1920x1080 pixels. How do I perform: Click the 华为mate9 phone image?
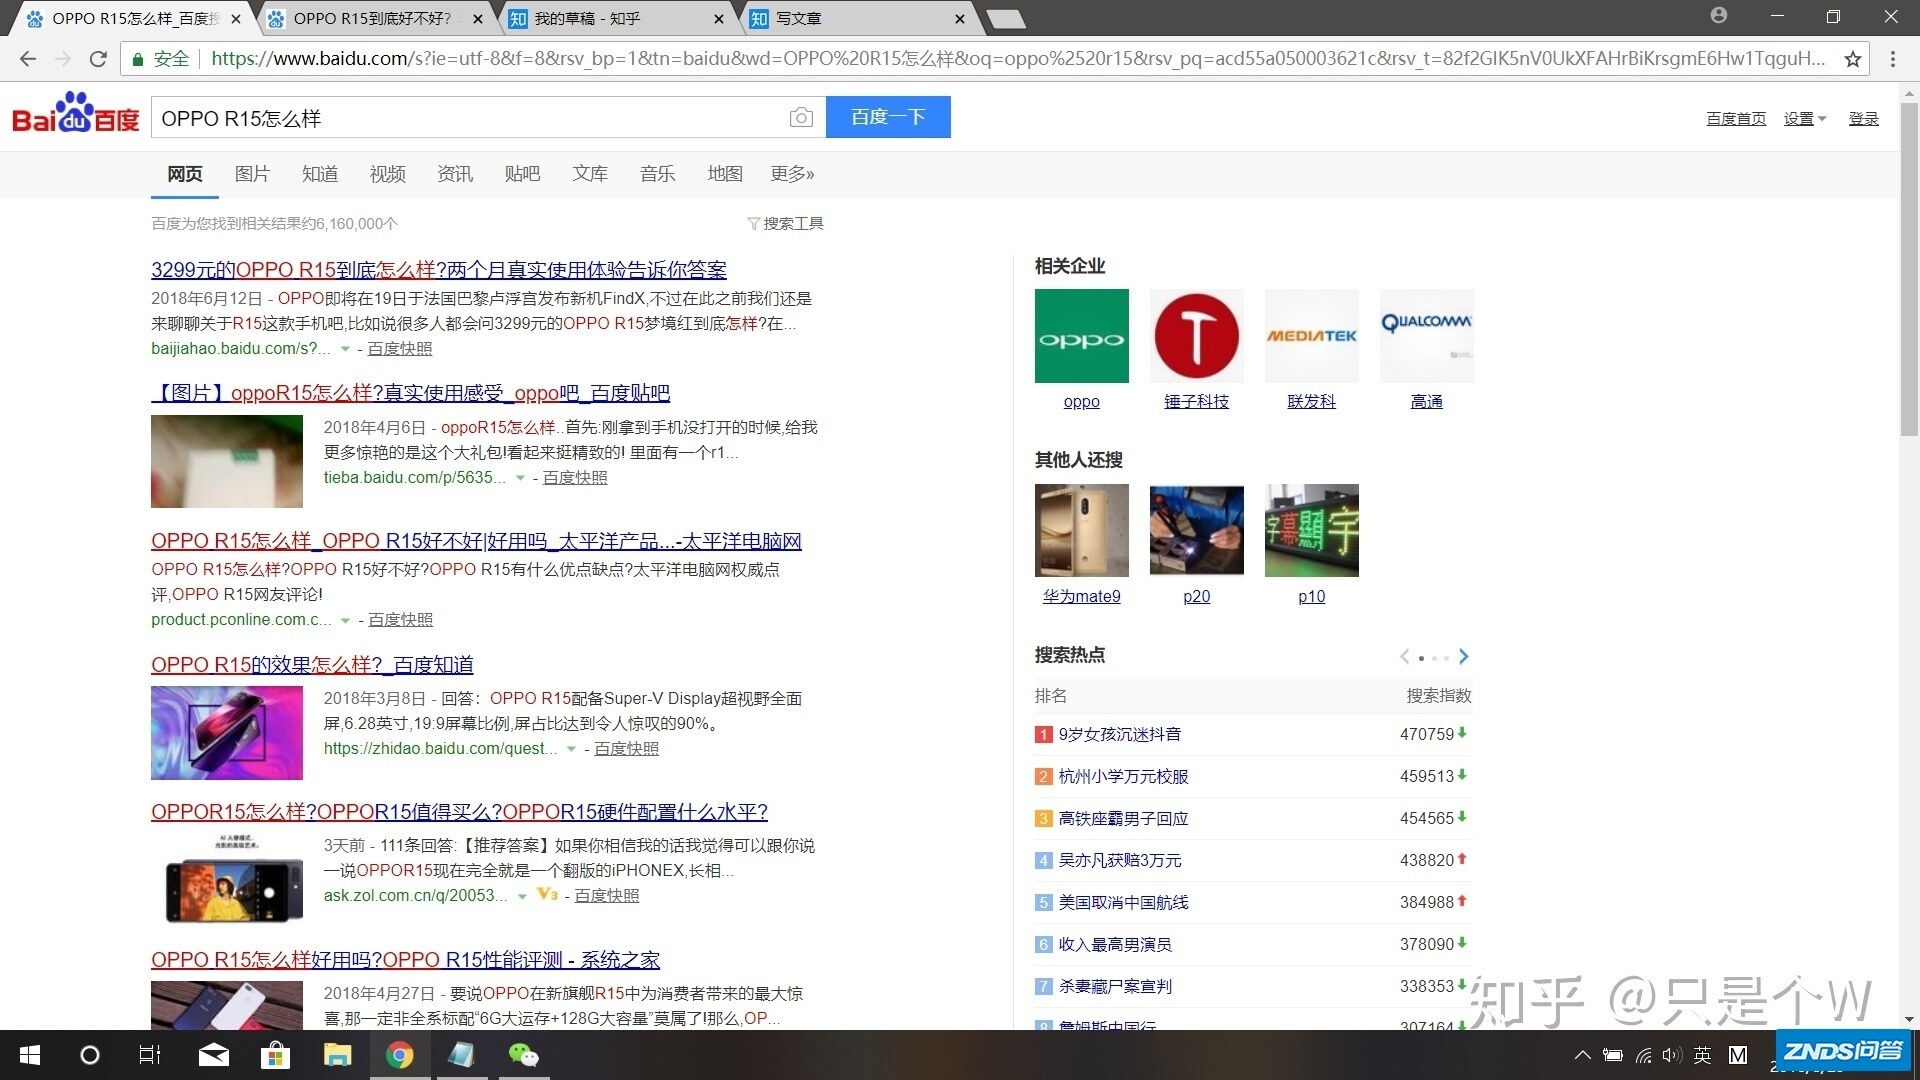(x=1081, y=530)
